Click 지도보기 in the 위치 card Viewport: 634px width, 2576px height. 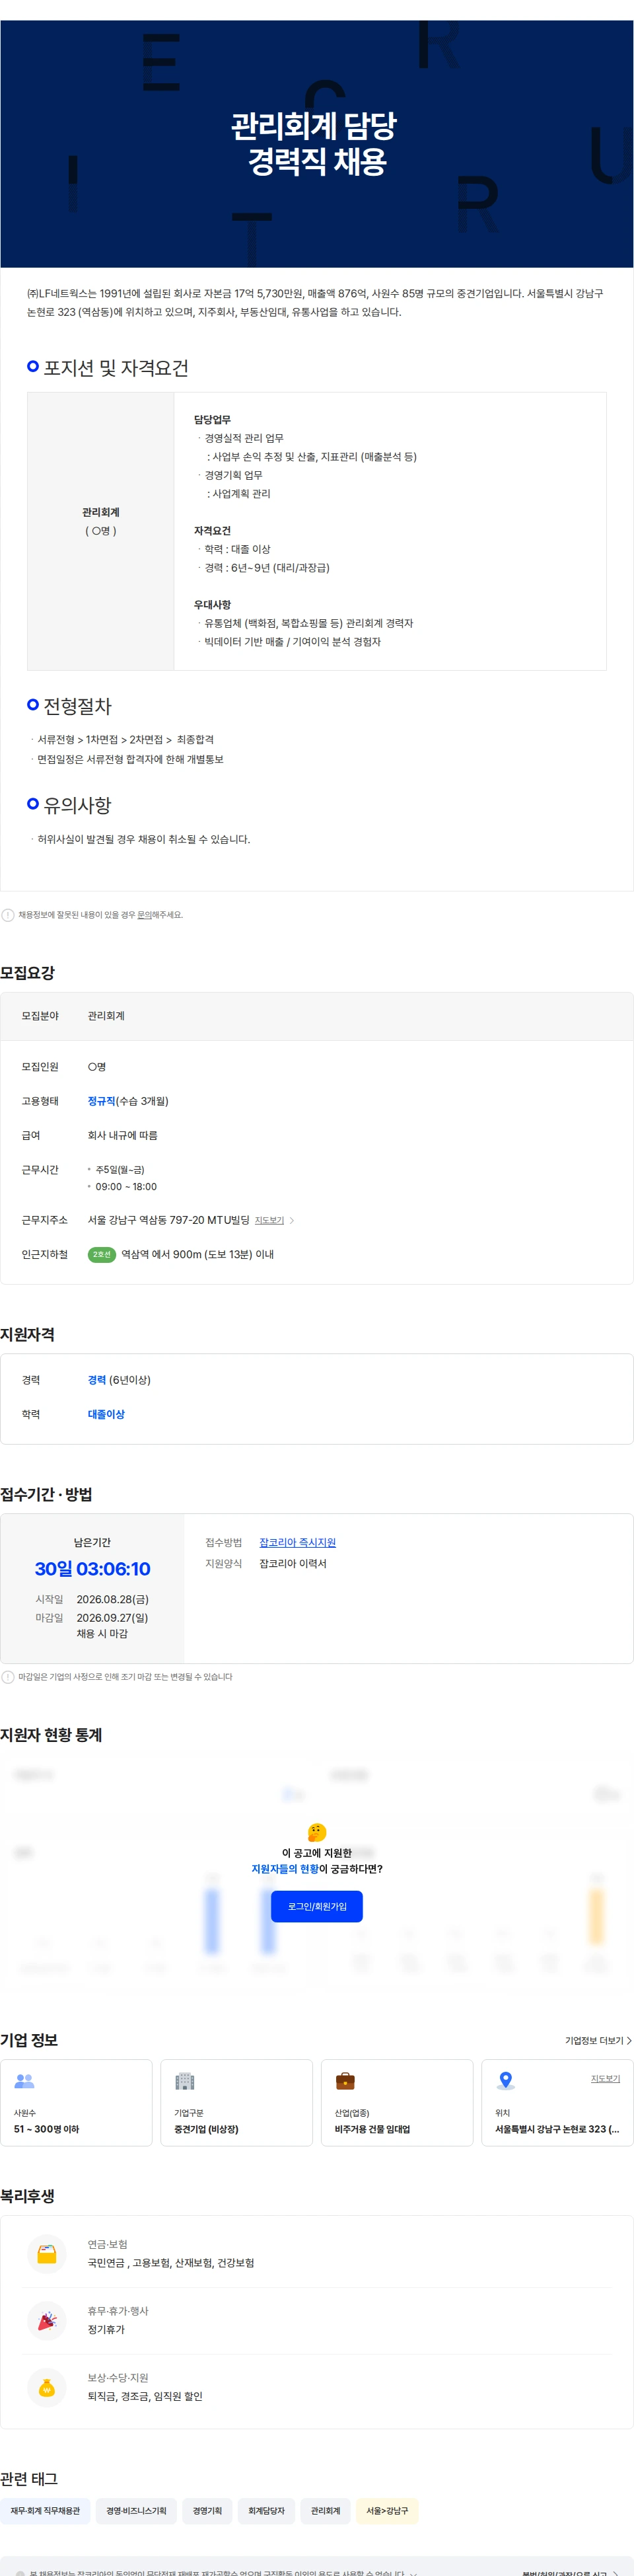tap(605, 2078)
